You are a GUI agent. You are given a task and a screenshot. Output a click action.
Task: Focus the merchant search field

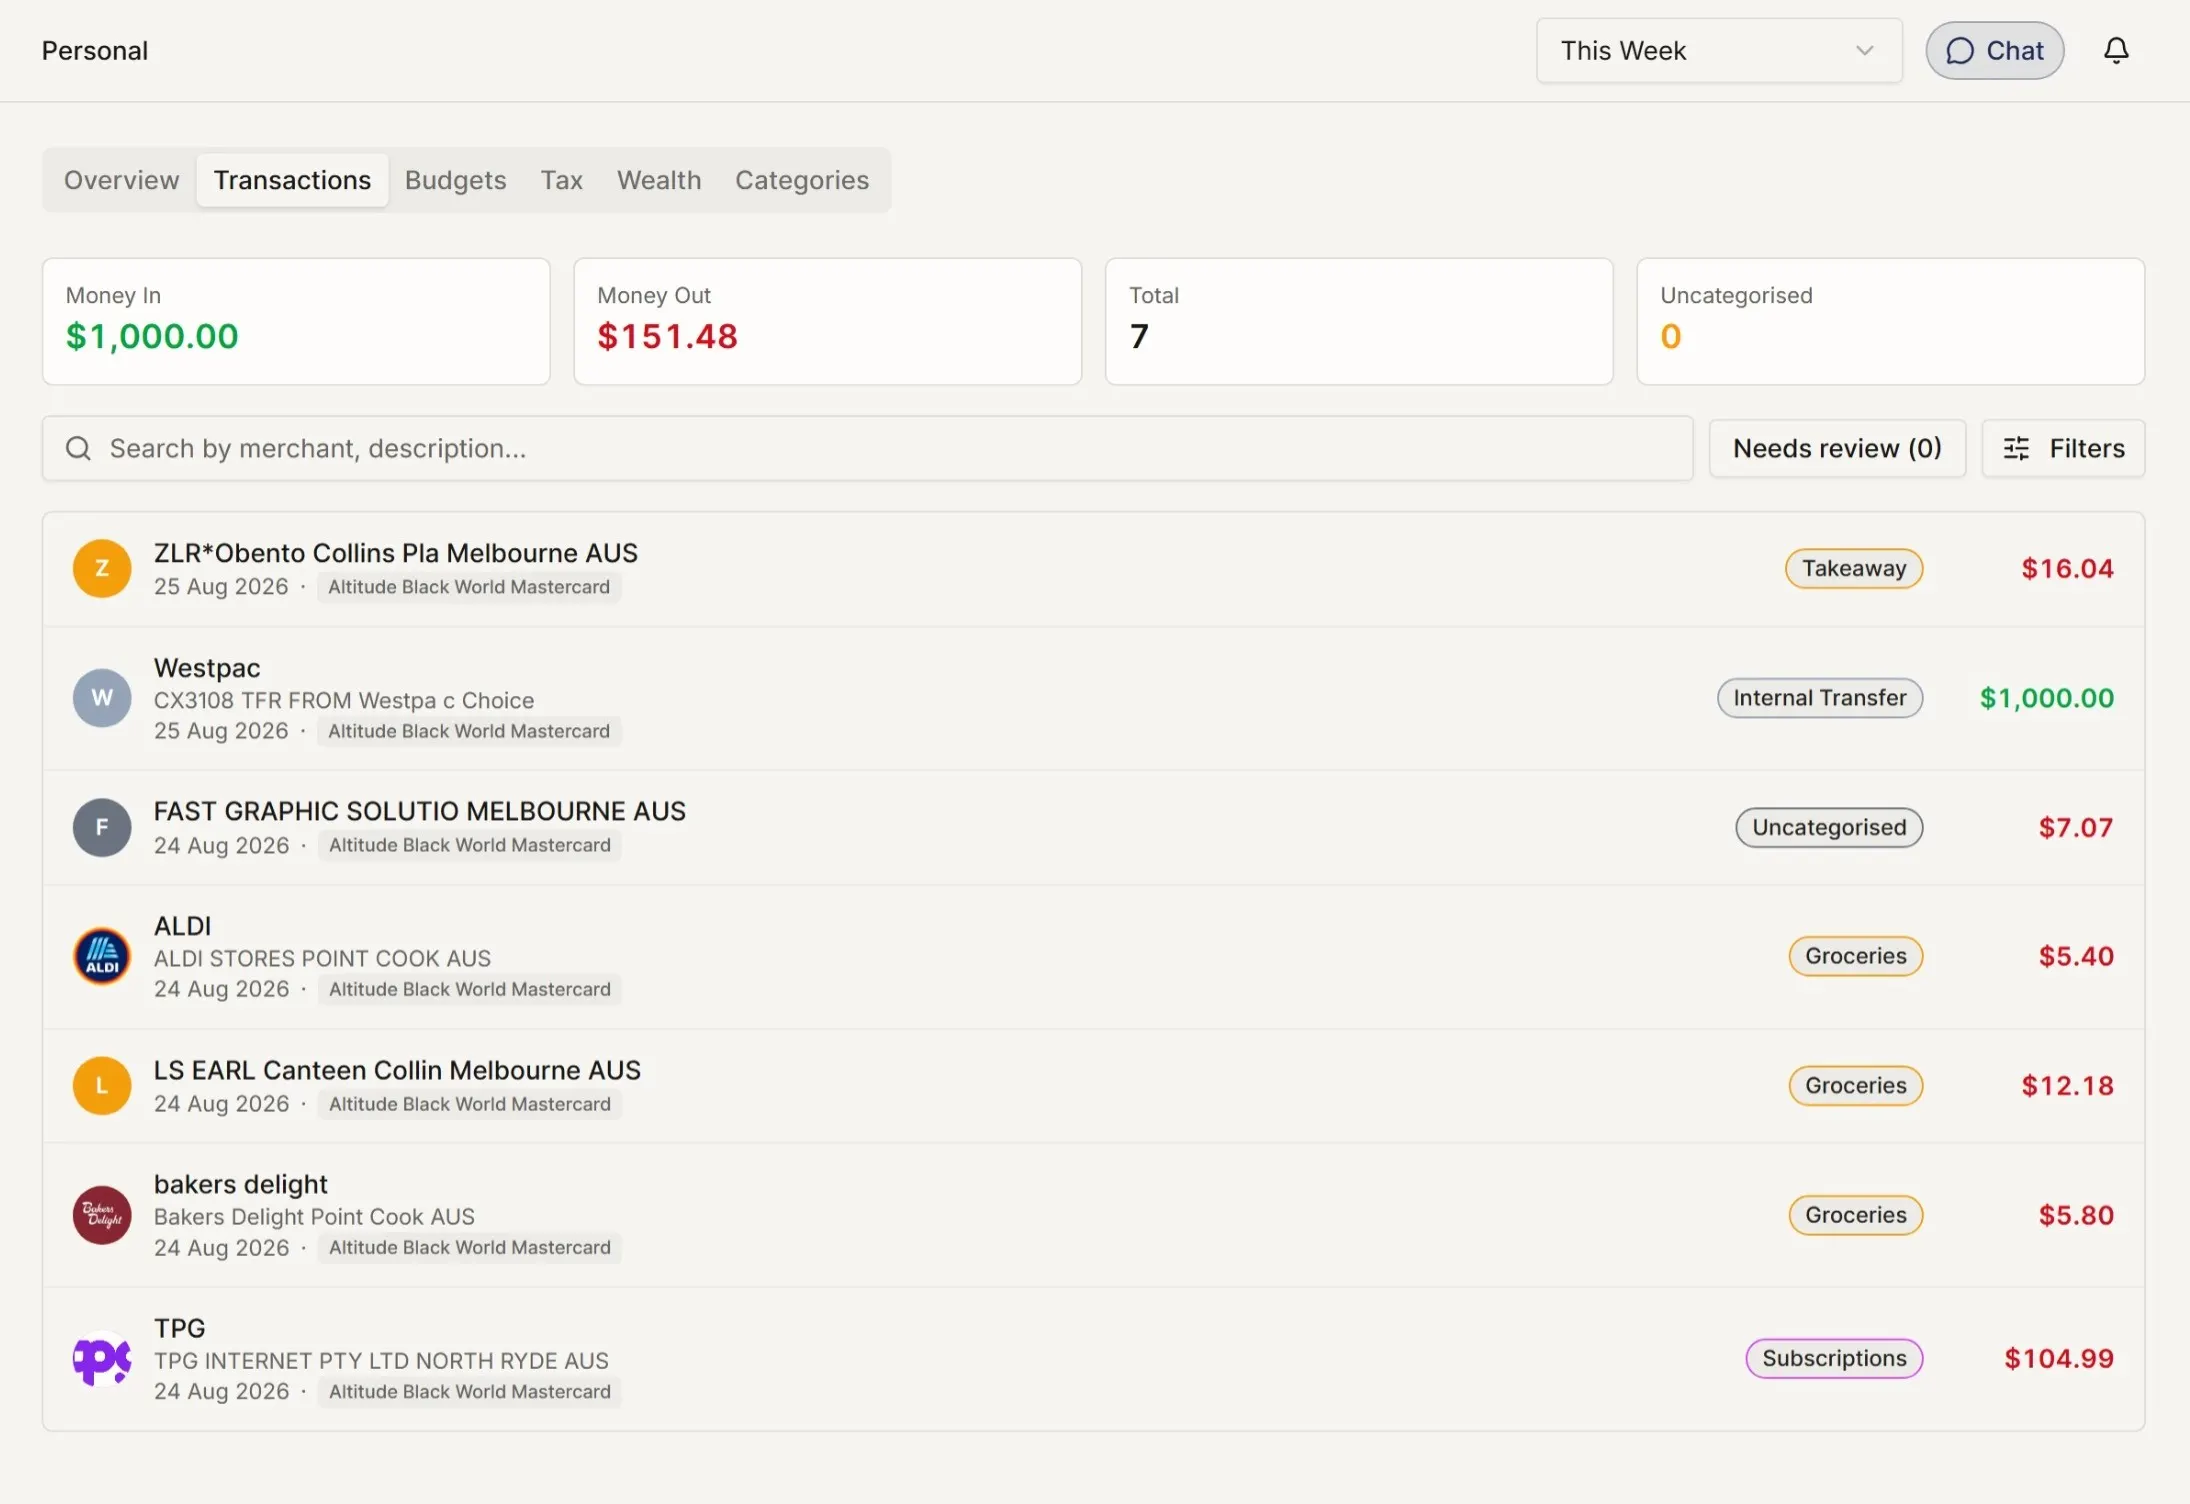point(867,449)
